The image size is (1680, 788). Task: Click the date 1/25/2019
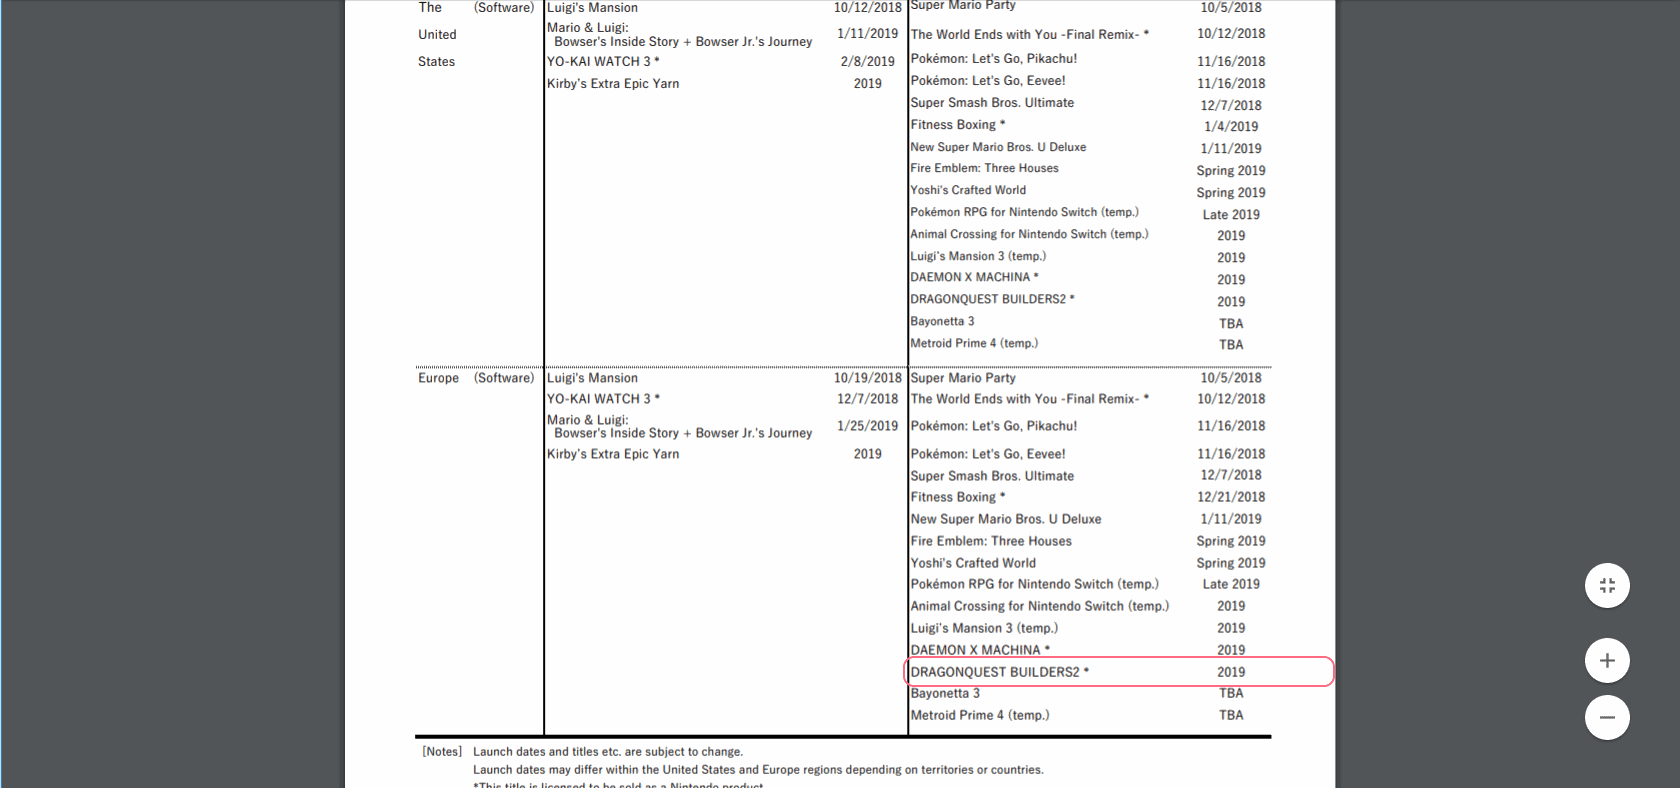point(867,426)
